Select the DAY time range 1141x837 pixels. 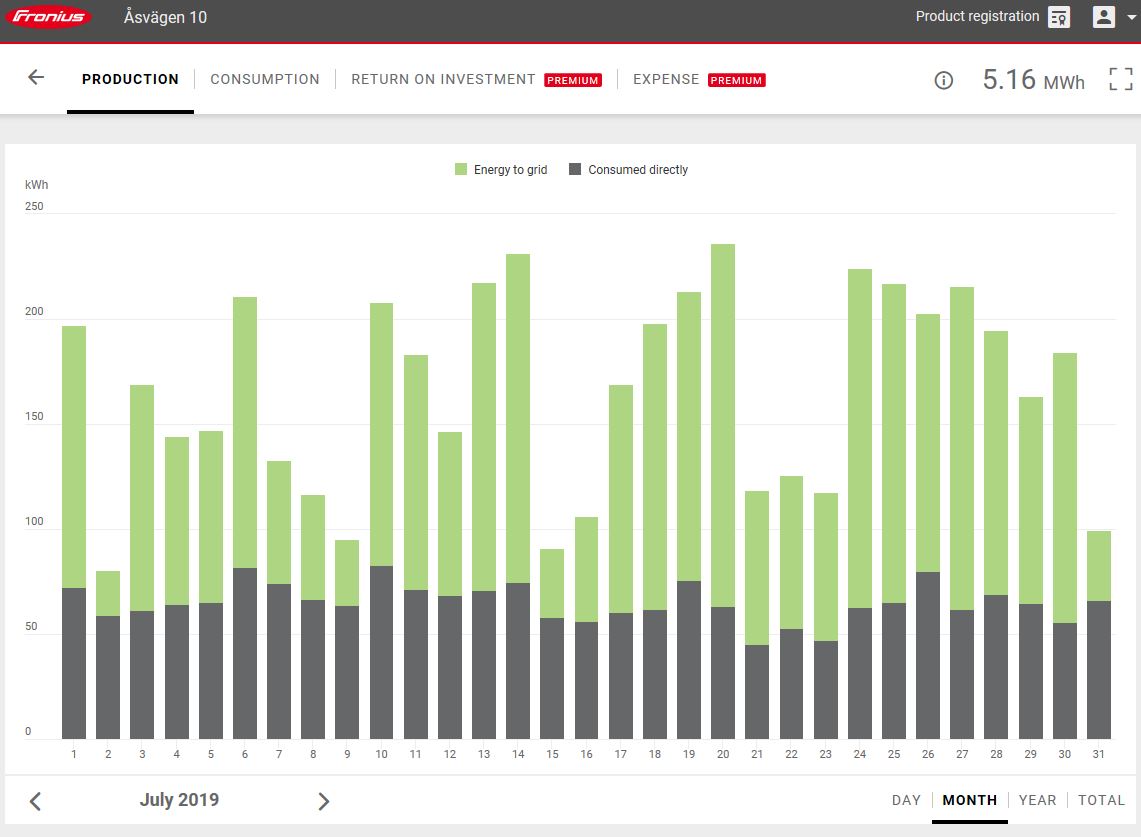[906, 800]
